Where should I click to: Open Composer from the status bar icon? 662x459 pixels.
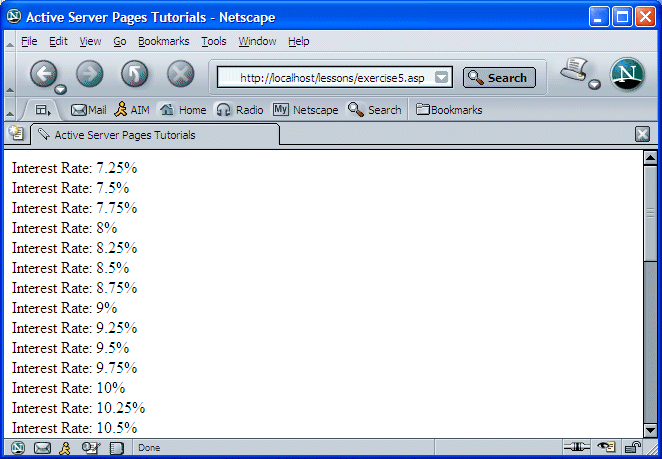pyautogui.click(x=91, y=448)
